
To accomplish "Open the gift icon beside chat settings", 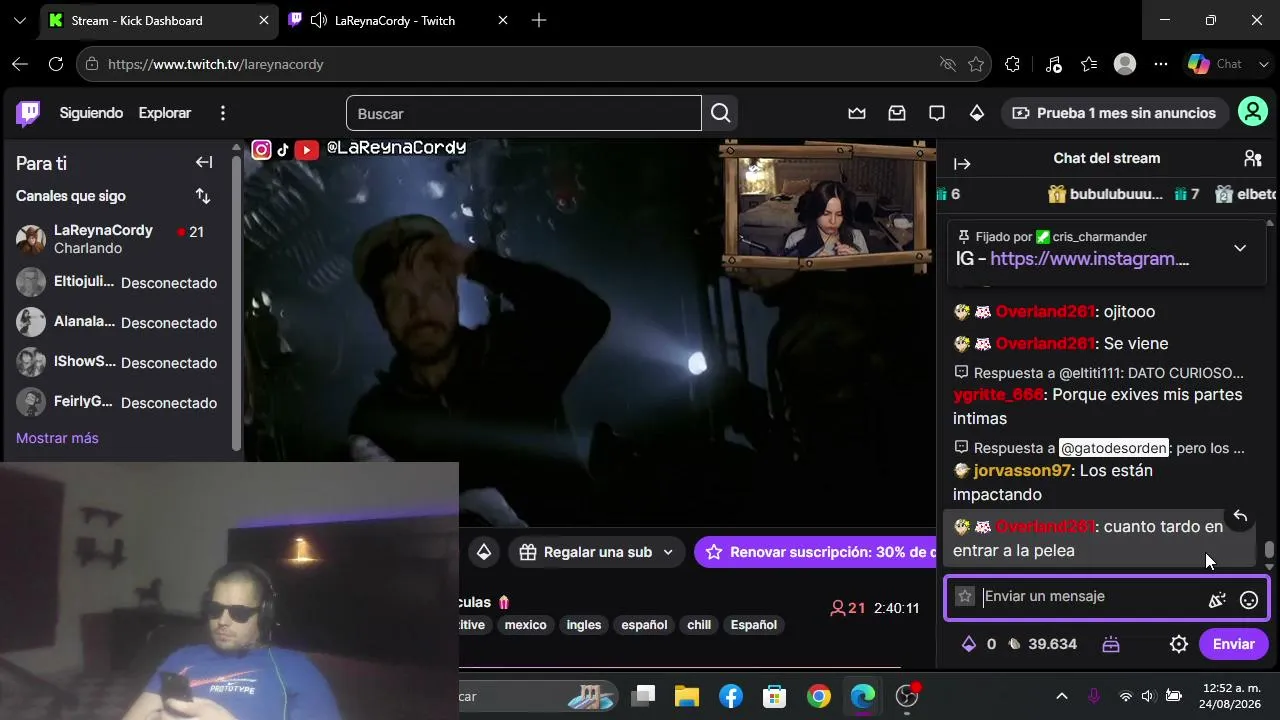I will [x=1111, y=644].
